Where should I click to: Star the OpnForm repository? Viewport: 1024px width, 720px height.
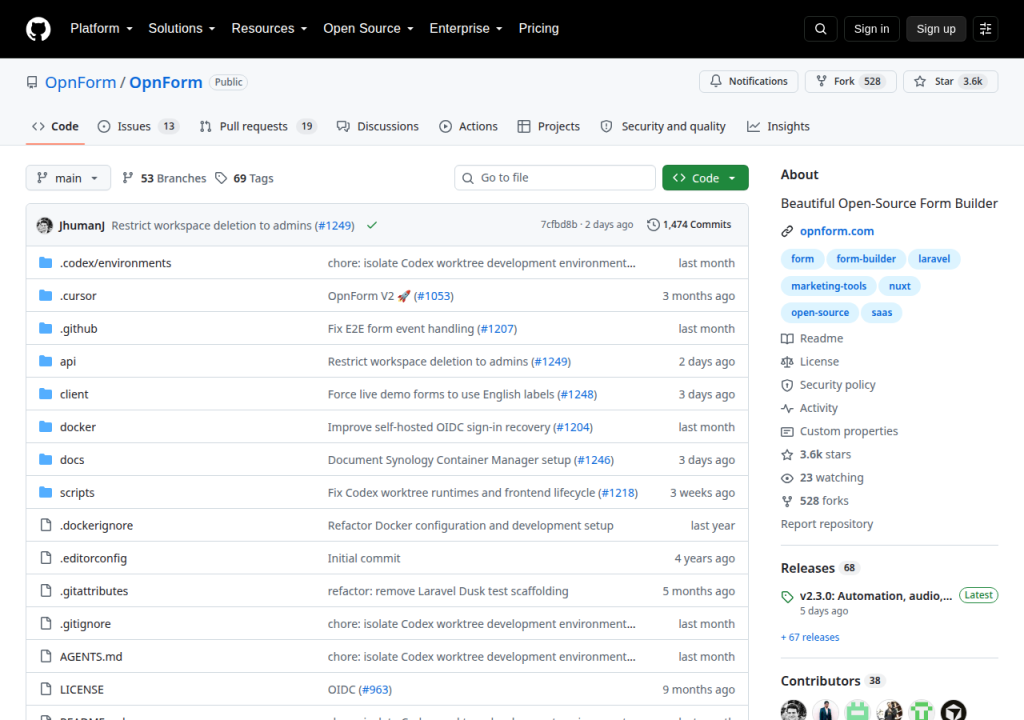tap(950, 81)
